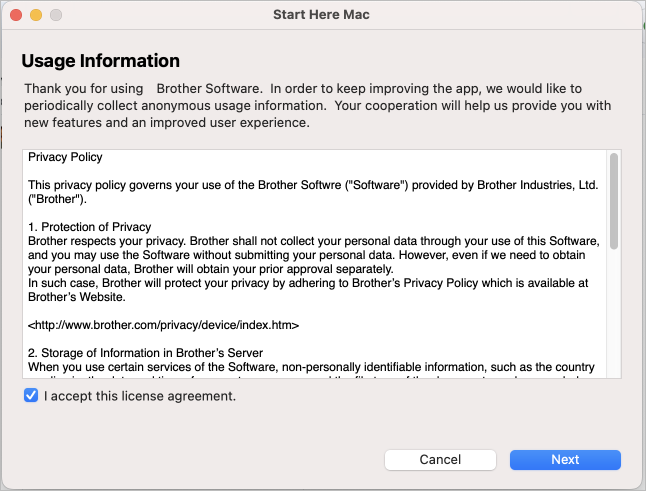The height and width of the screenshot is (491, 646).
Task: Click the line starting 'This privacy policy governs'
Action: 313,185
